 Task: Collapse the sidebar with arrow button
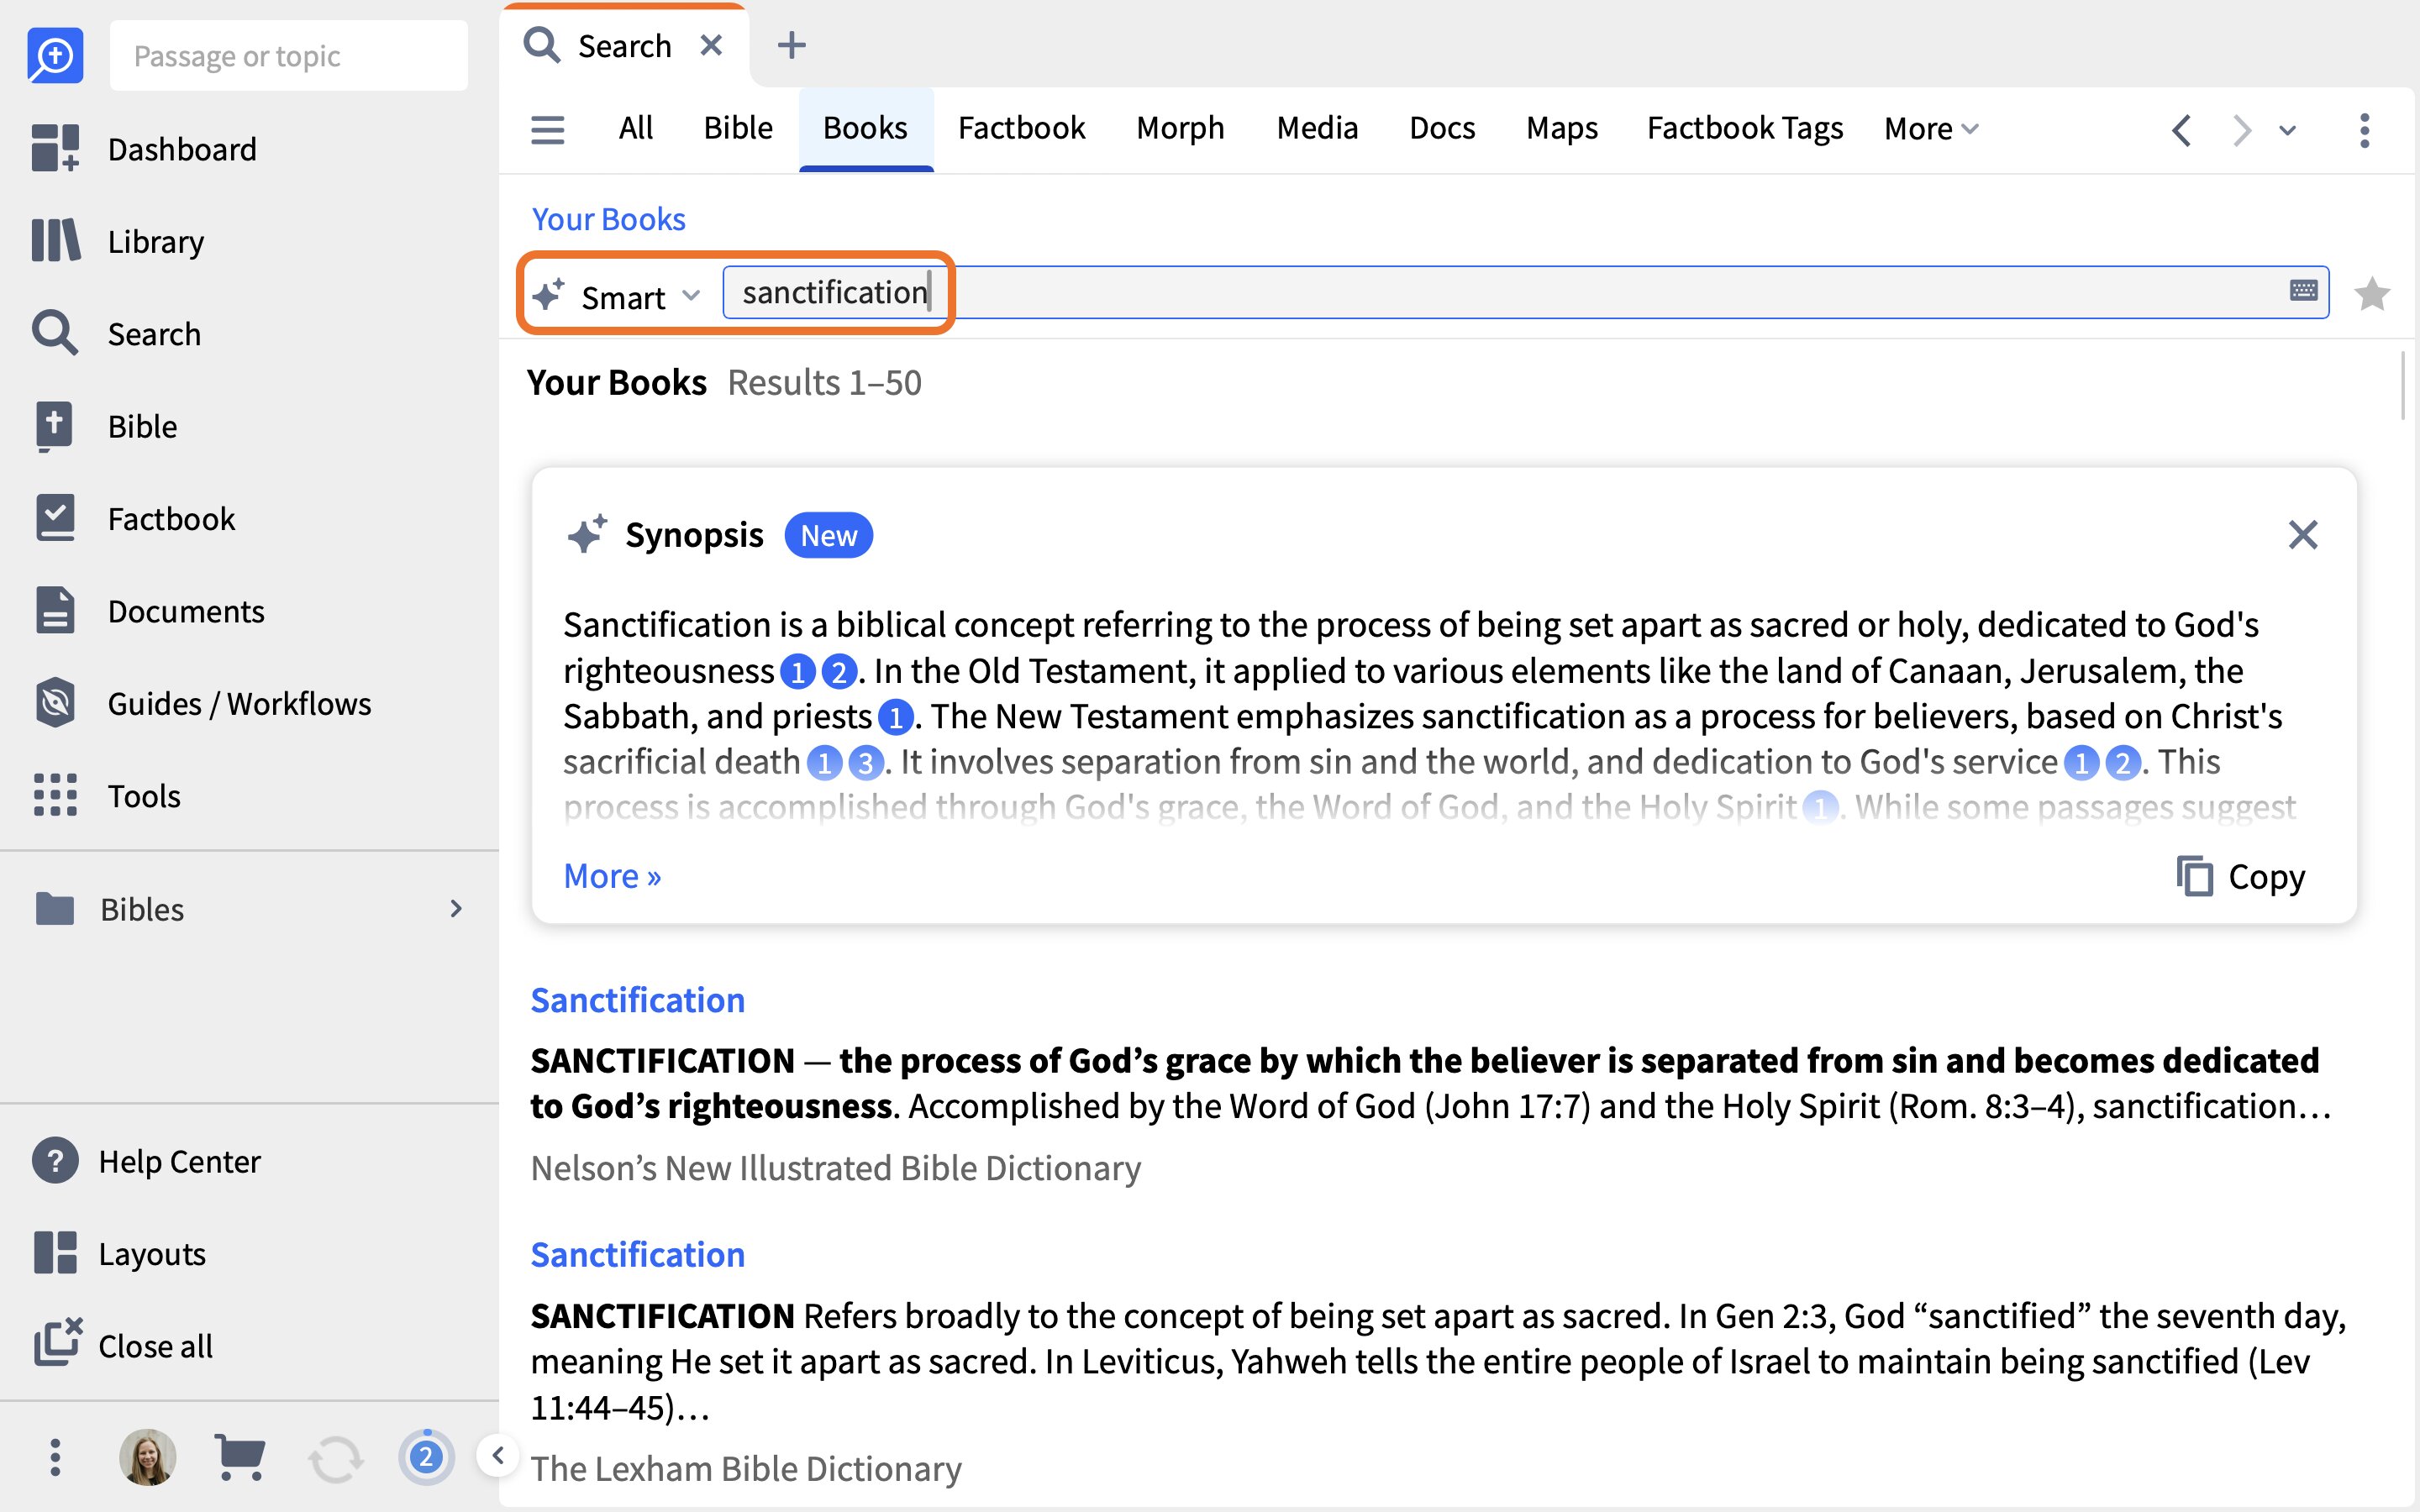(497, 1455)
